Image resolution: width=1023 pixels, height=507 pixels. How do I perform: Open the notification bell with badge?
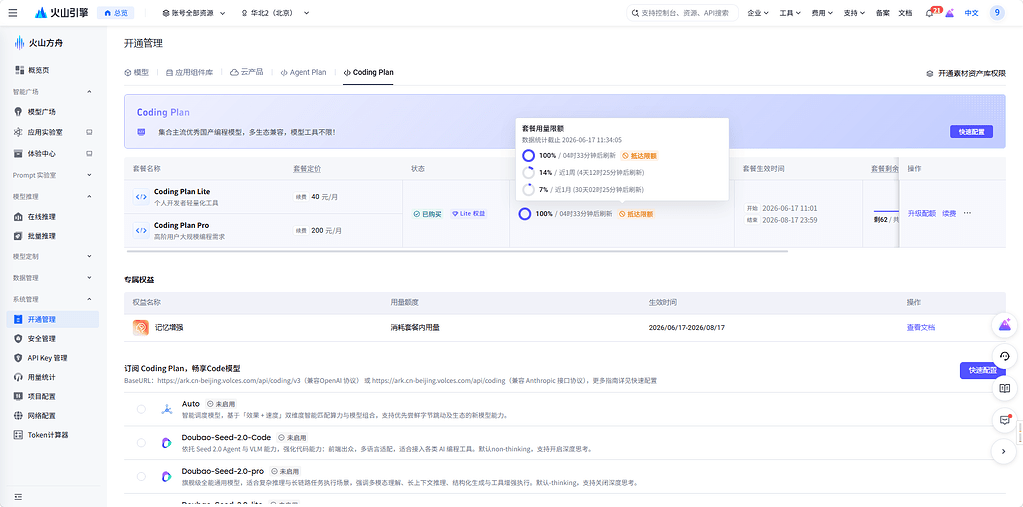pos(929,13)
